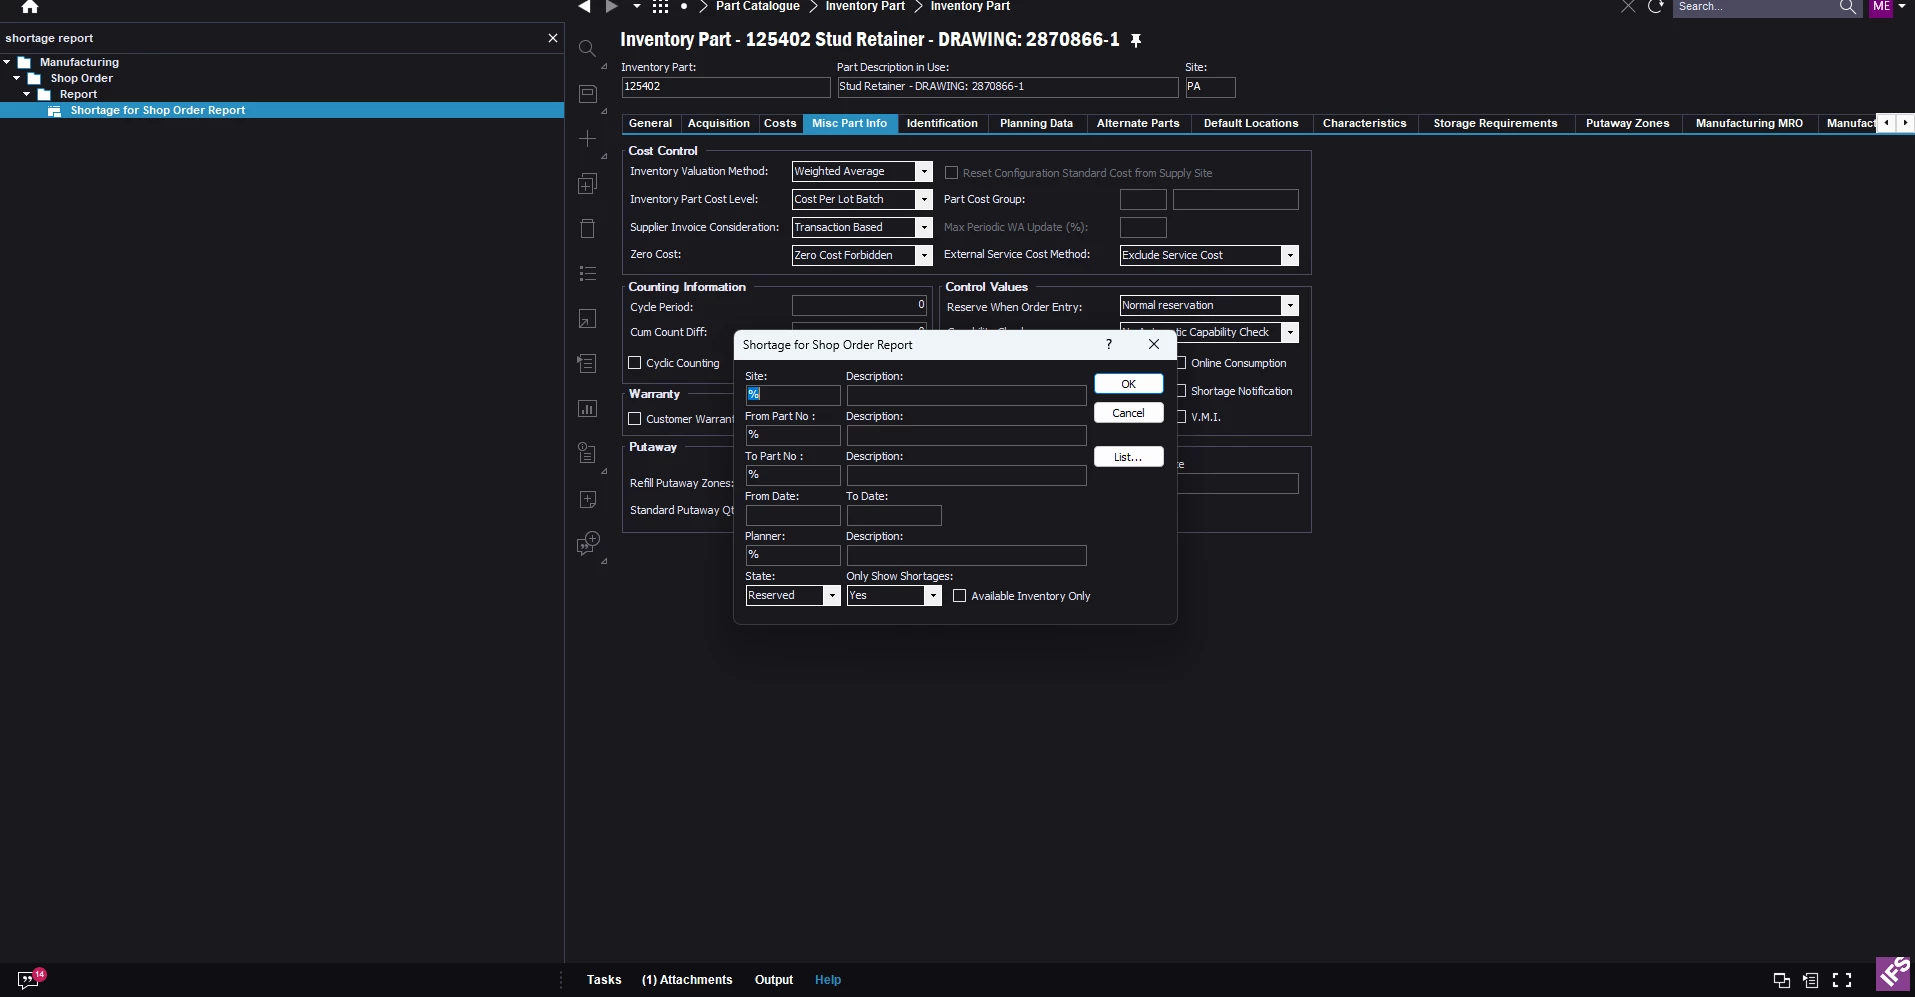
Task: Click the fullscreen icon in status bar
Action: click(x=1842, y=980)
